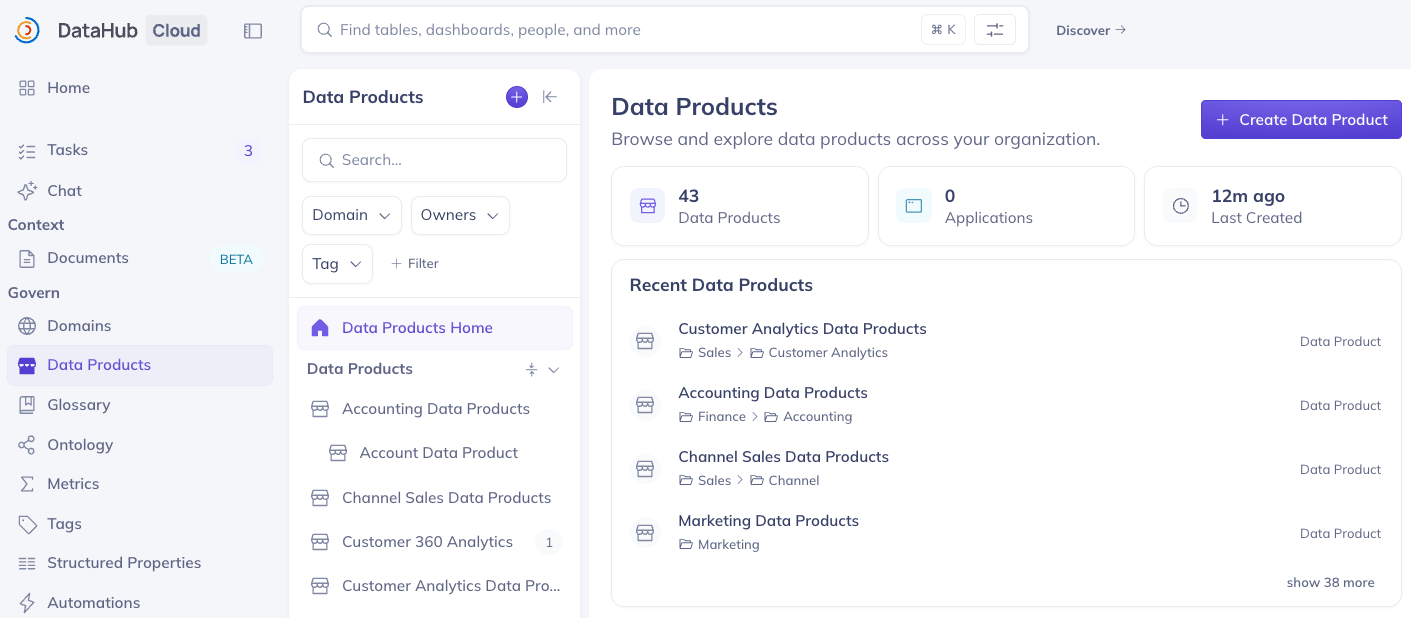Image resolution: width=1411 pixels, height=618 pixels.
Task: Click the Tasks count badge 3
Action: pos(248,151)
